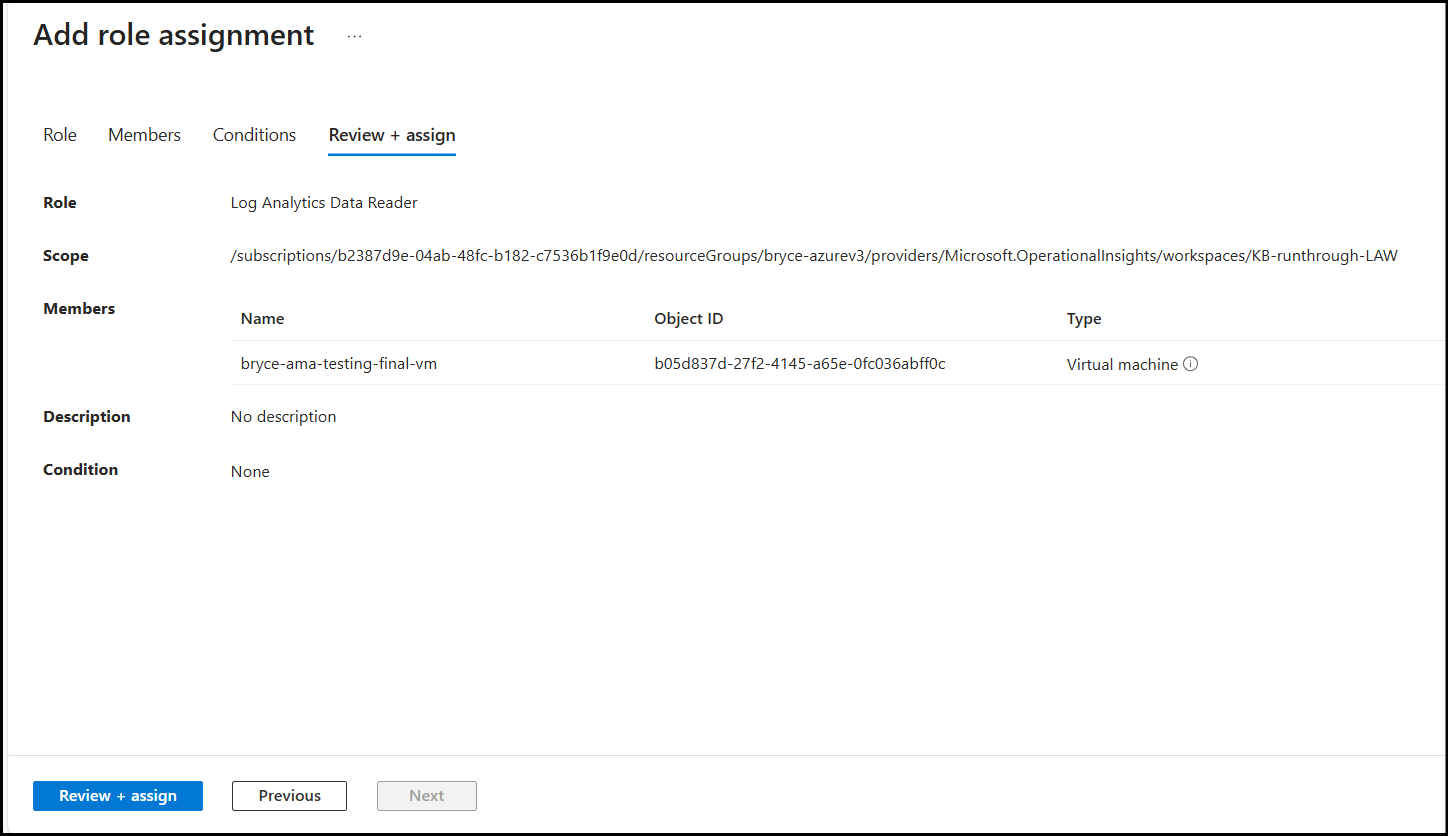Click the None value beside Condition

click(x=250, y=471)
